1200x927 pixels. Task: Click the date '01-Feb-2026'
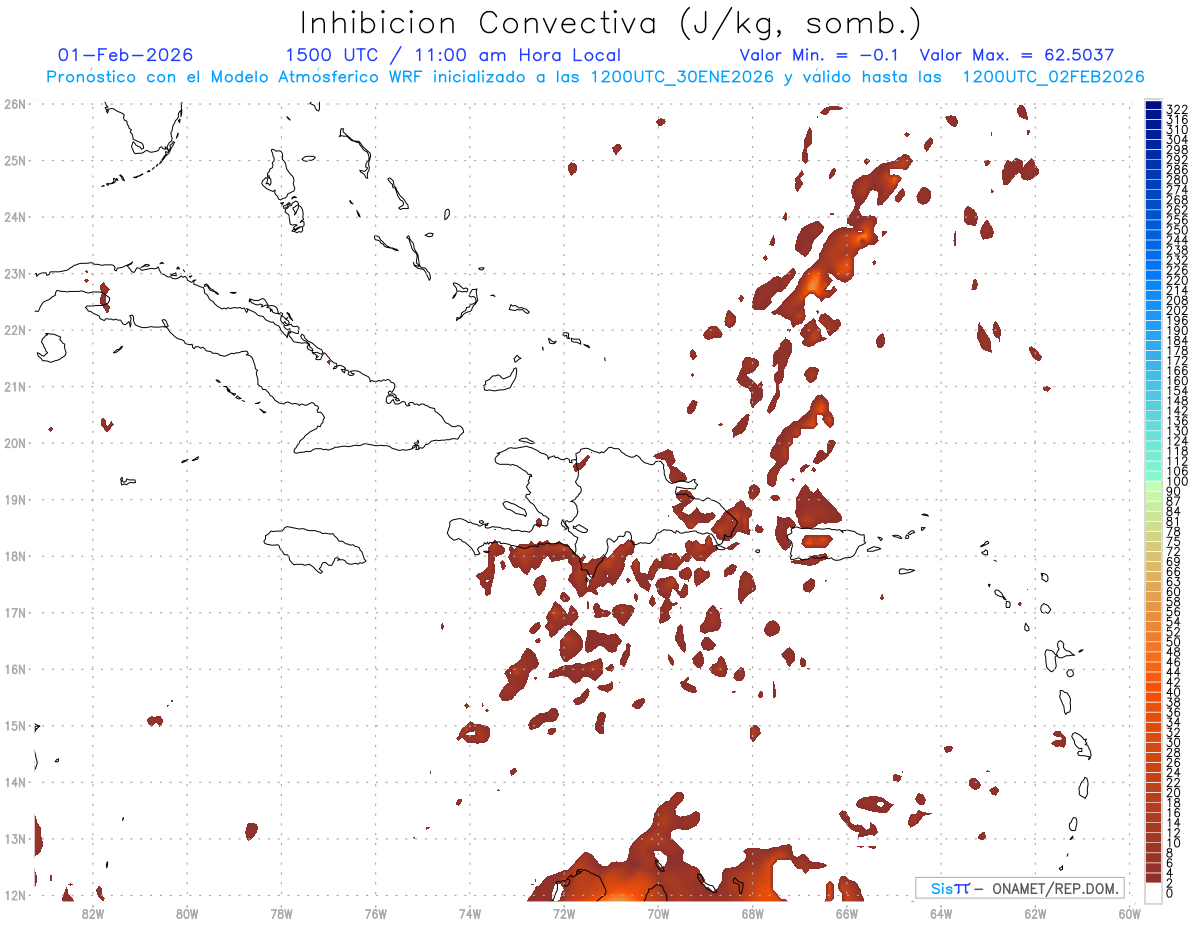click(125, 55)
